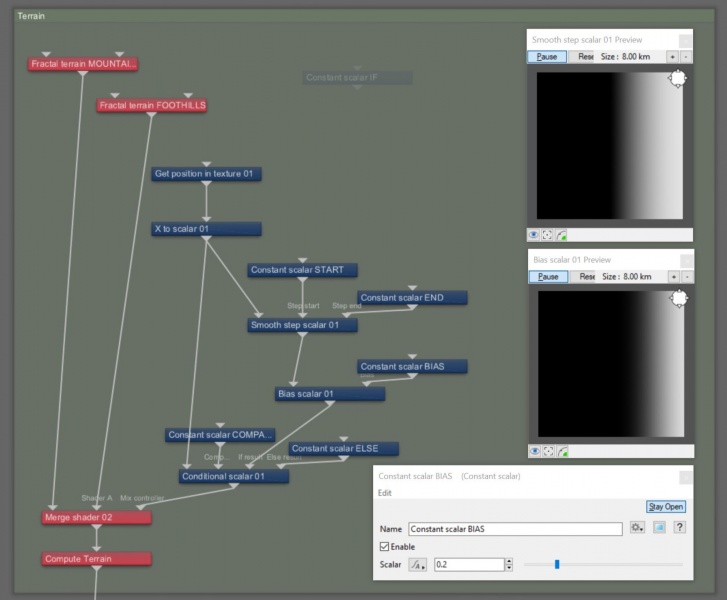This screenshot has width=727, height=600.
Task: Toggle eye icon in Bias scalar preview
Action: pos(535,451)
